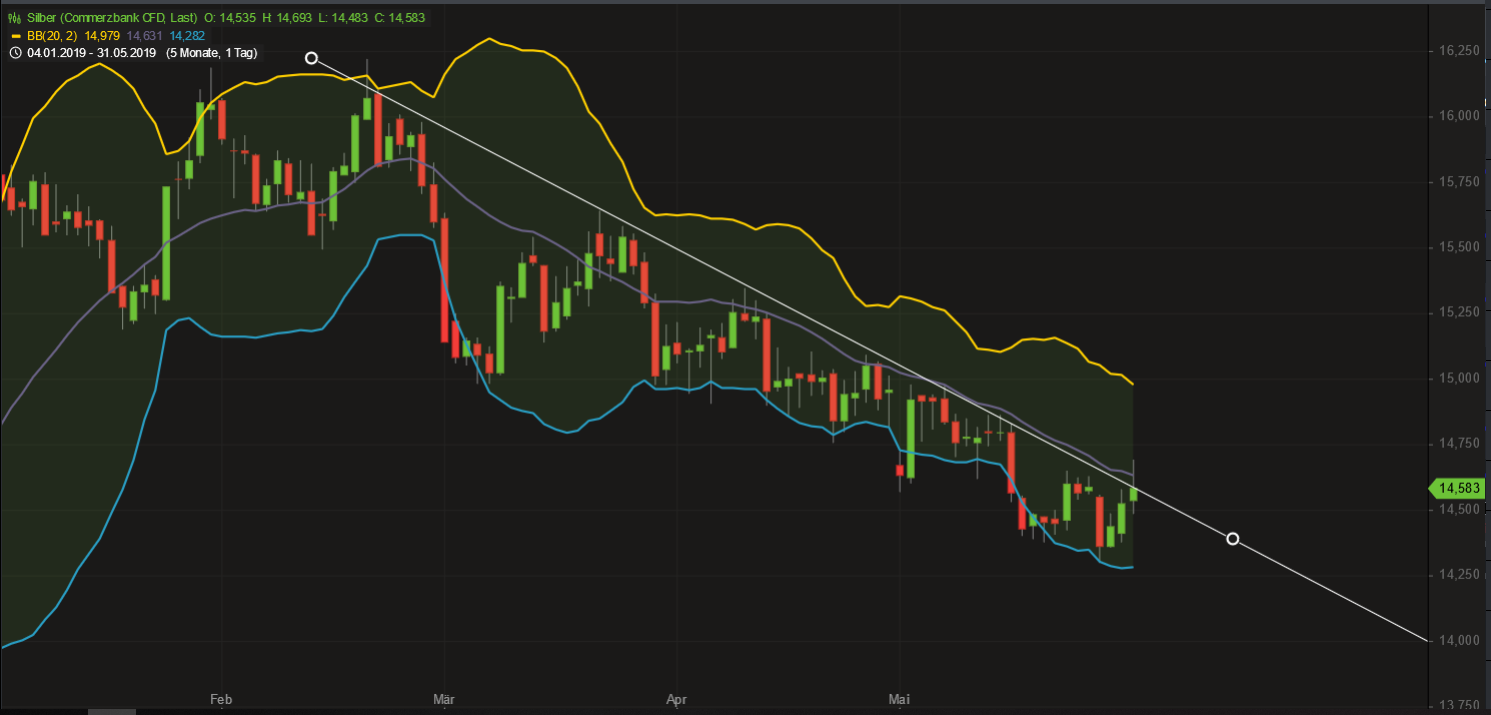Click the 14,000 price axis label

(1461, 640)
